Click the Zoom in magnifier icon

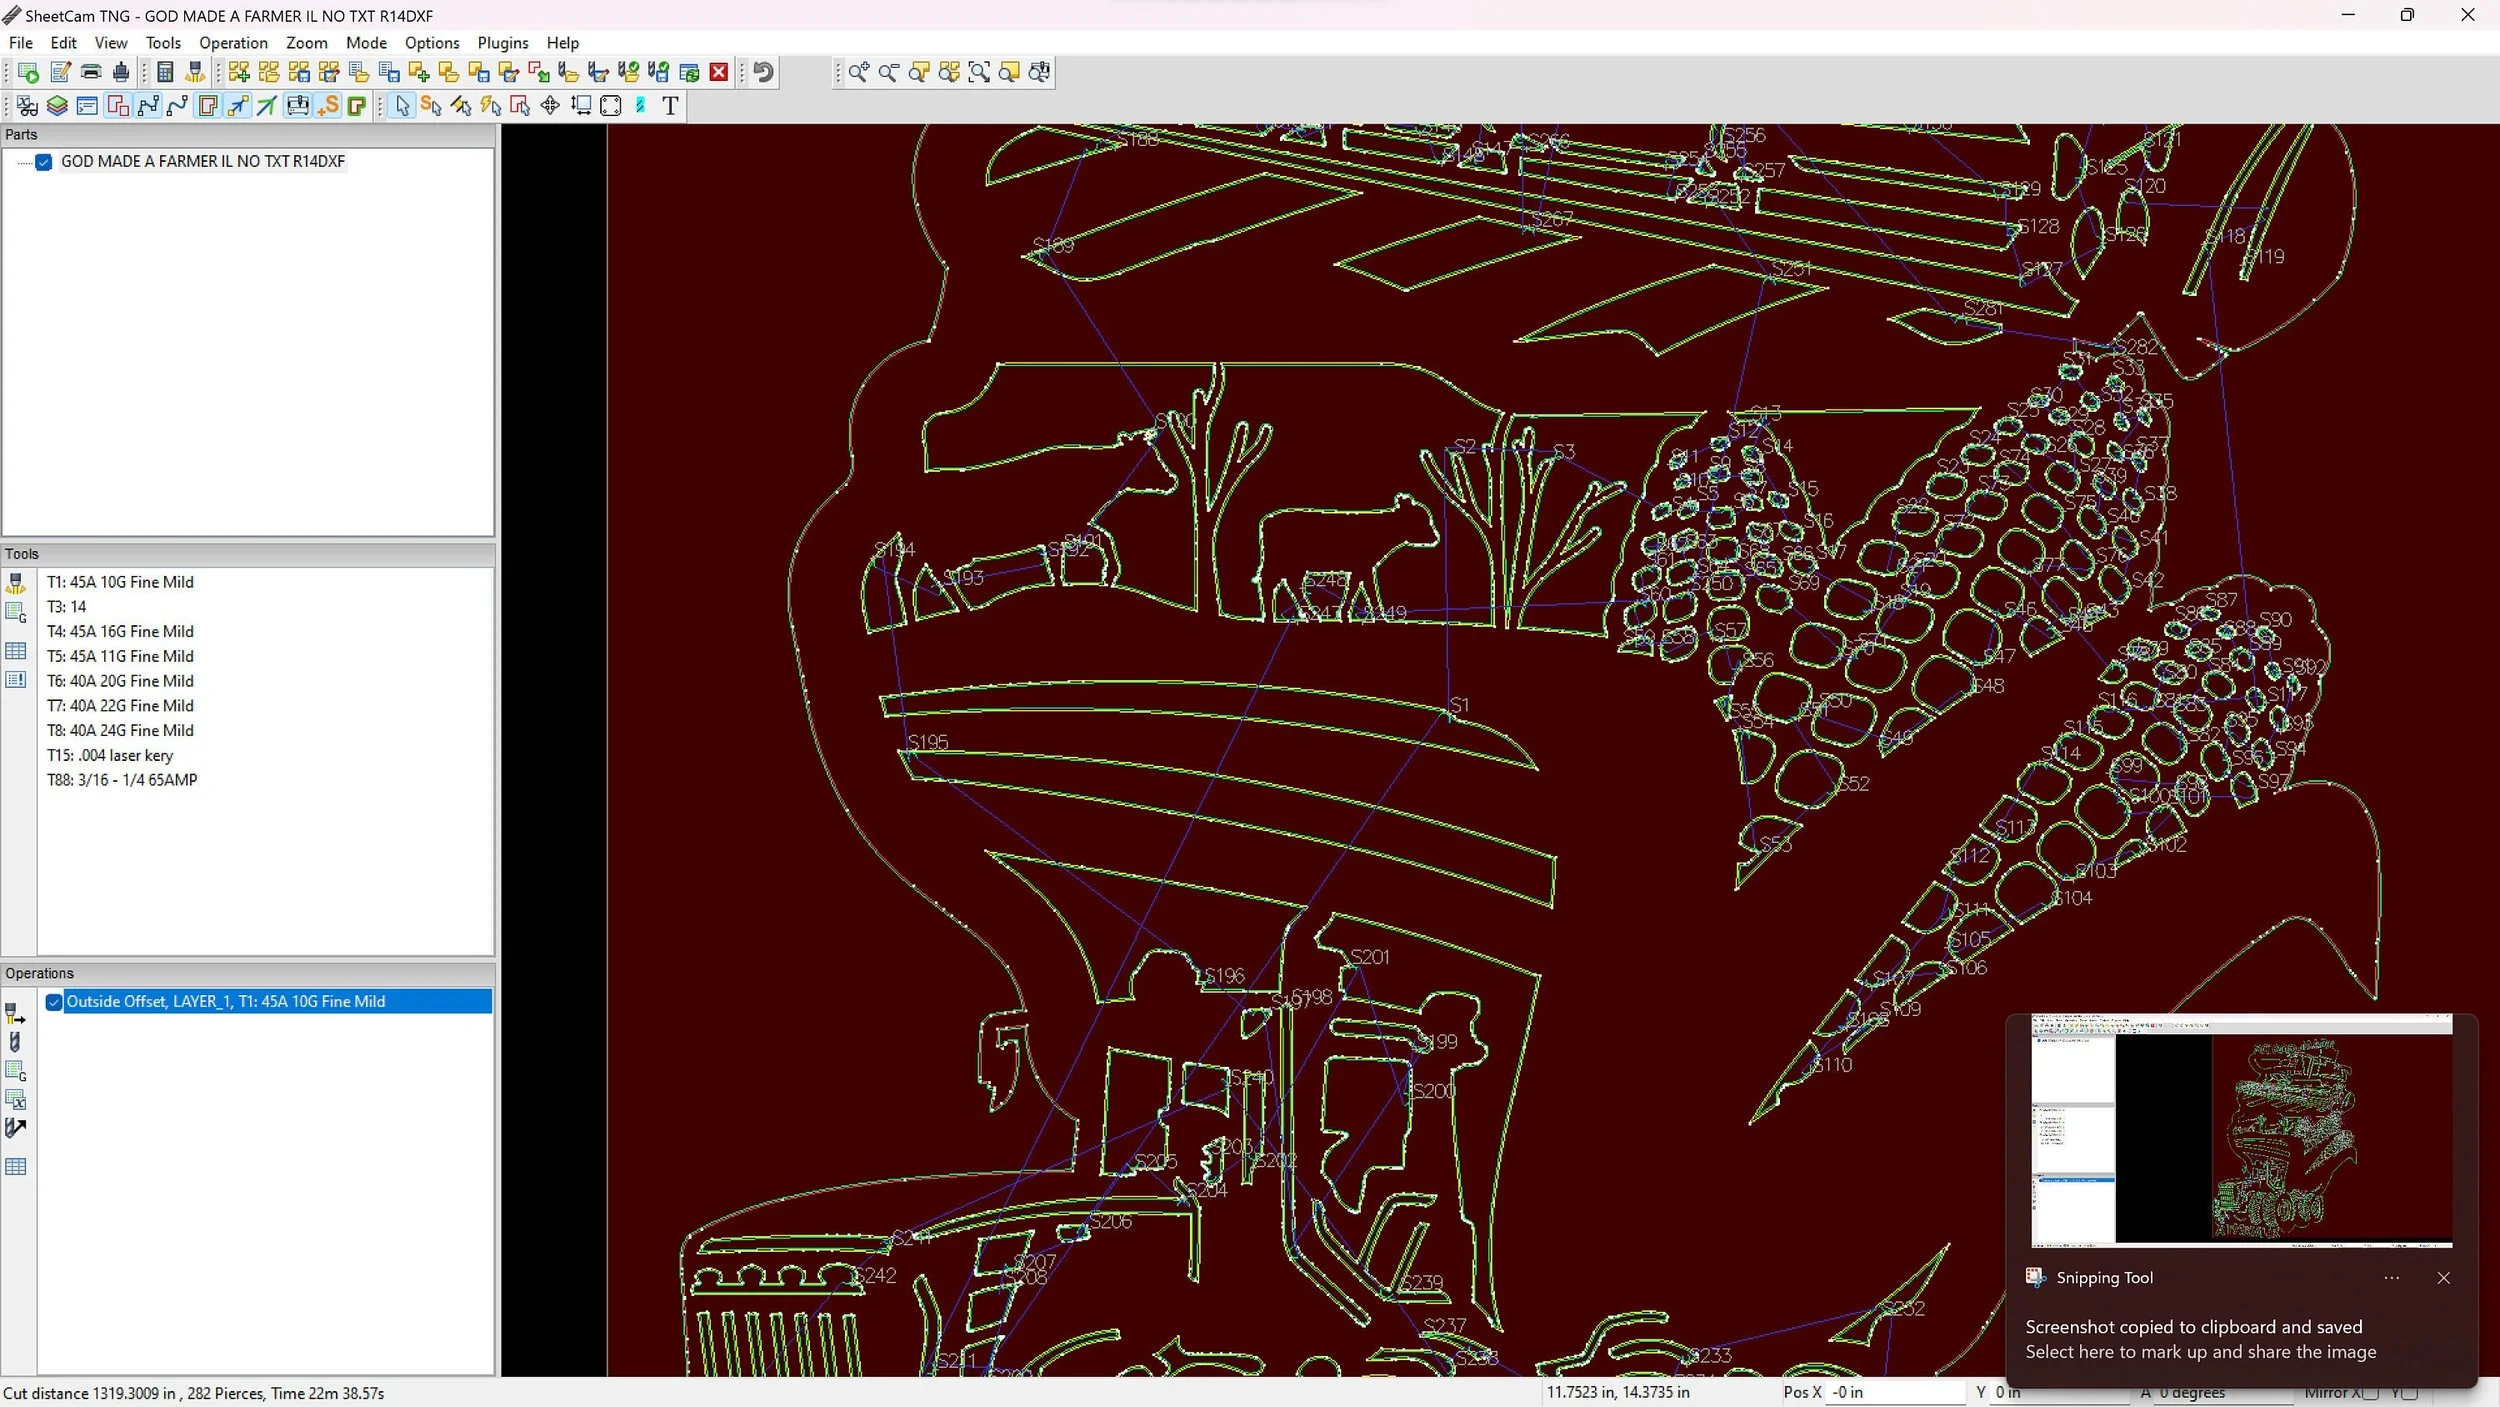pos(858,72)
